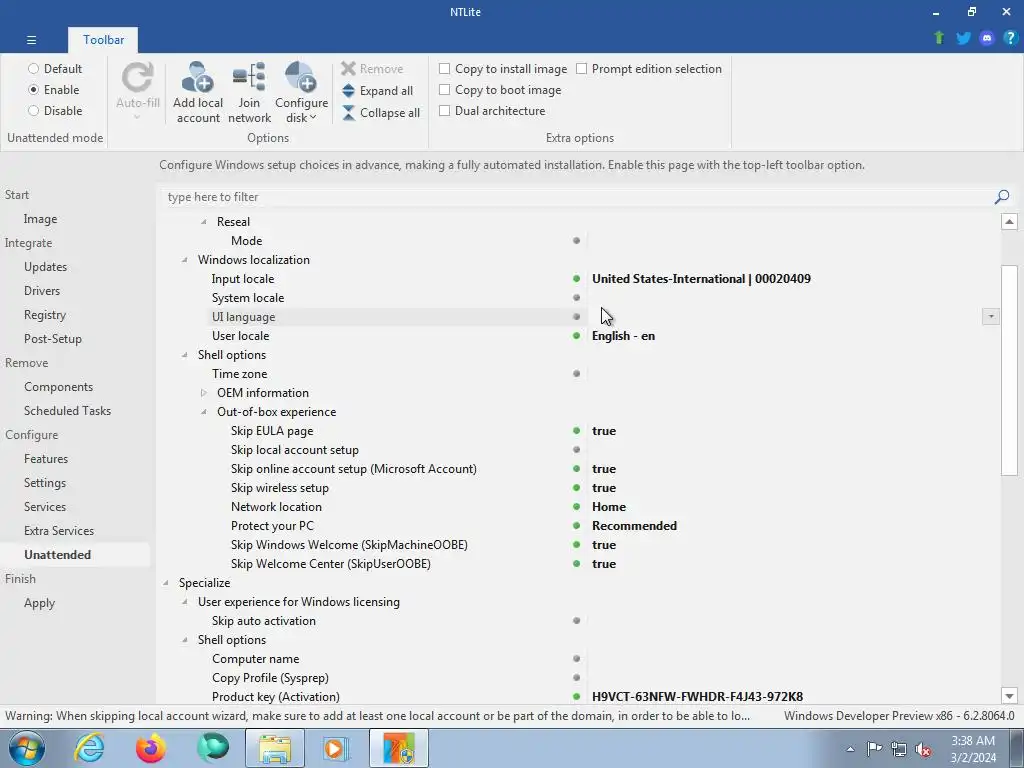Open the Image page in sidebar
The width and height of the screenshot is (1024, 768).
[40, 219]
